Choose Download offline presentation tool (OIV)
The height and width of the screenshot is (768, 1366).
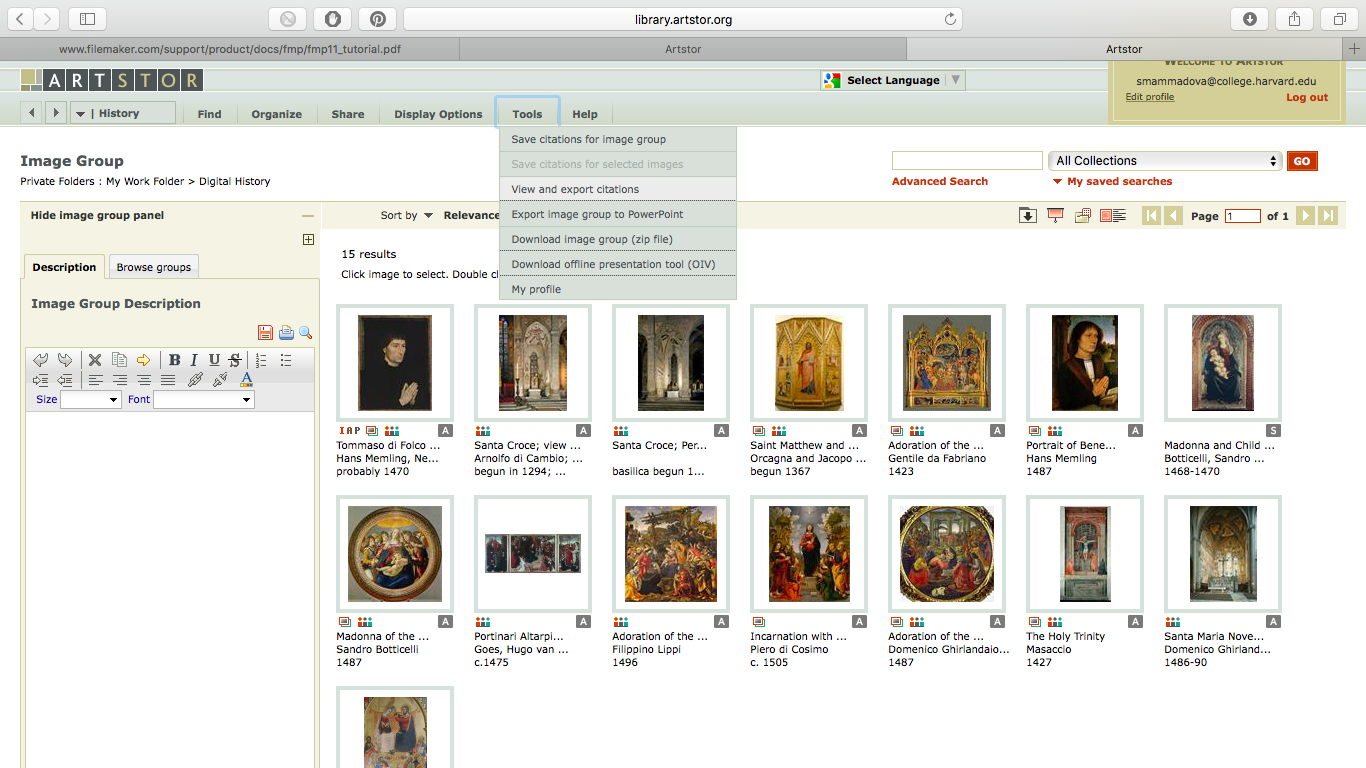(618, 264)
